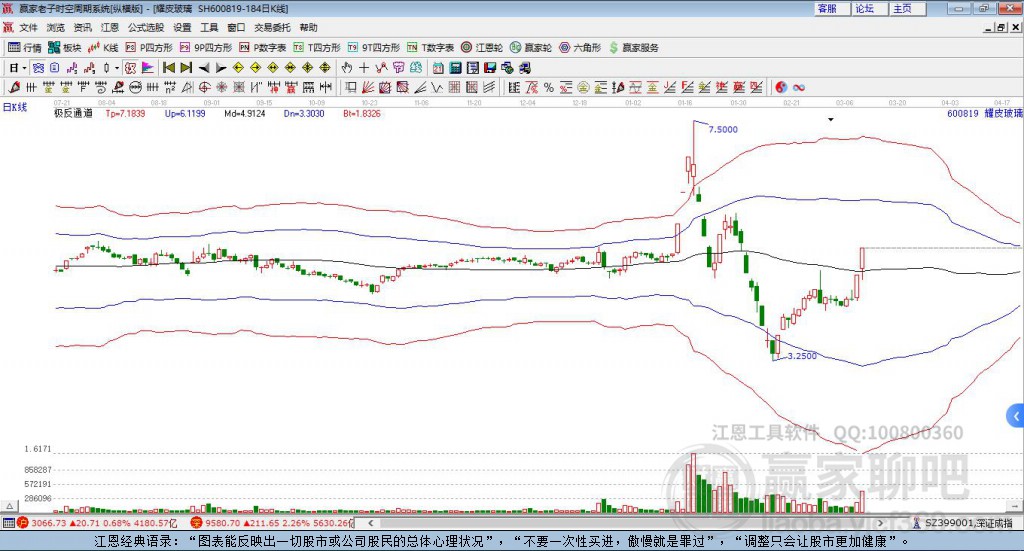1024x551 pixels.
Task: Move chart left with black left arrow
Action: pos(204,68)
